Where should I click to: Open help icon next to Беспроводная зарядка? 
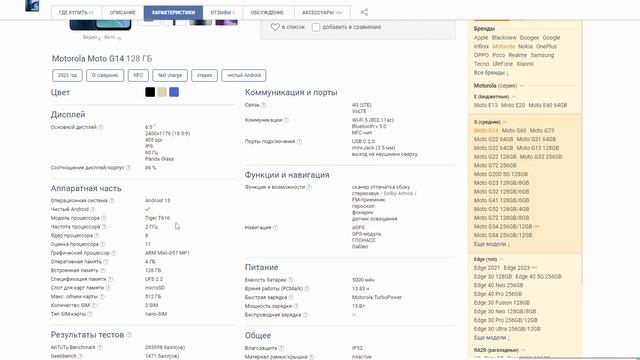pos(305,315)
